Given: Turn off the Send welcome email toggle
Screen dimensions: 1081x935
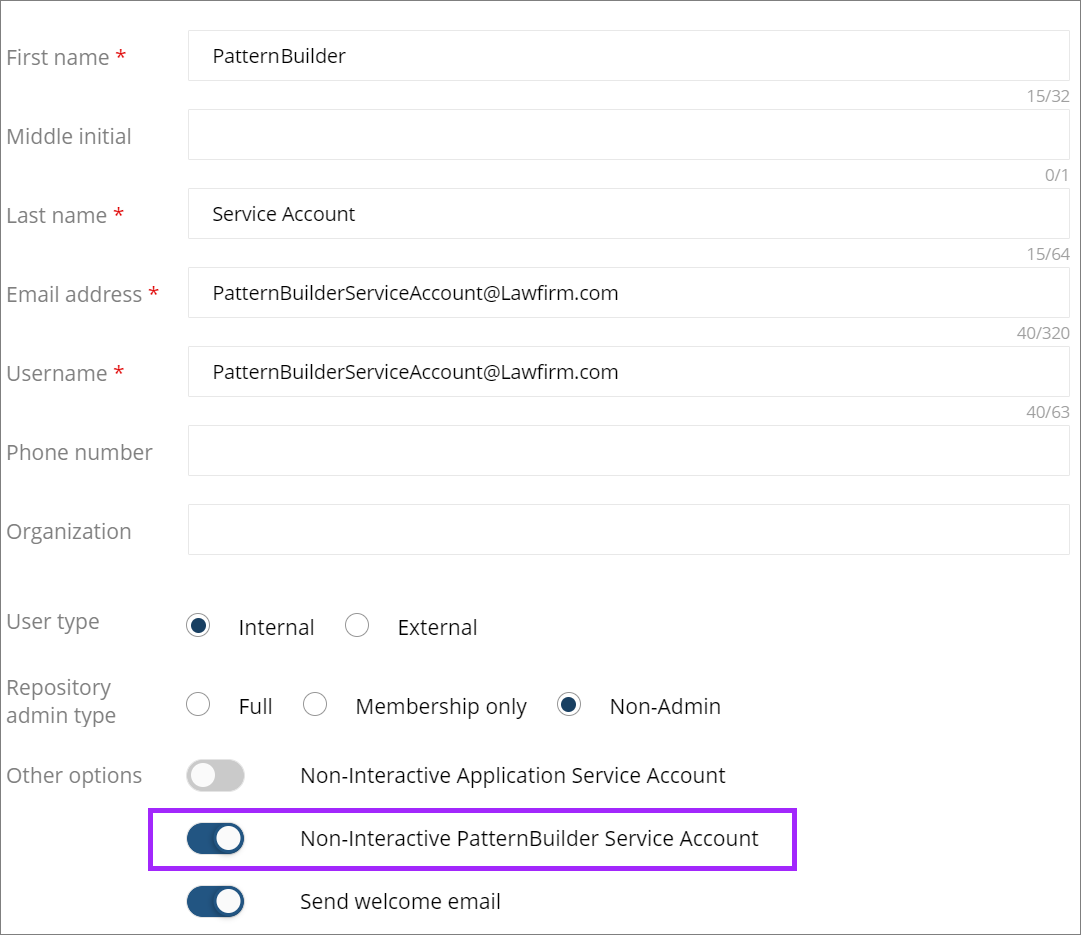Looking at the screenshot, I should click(x=216, y=901).
